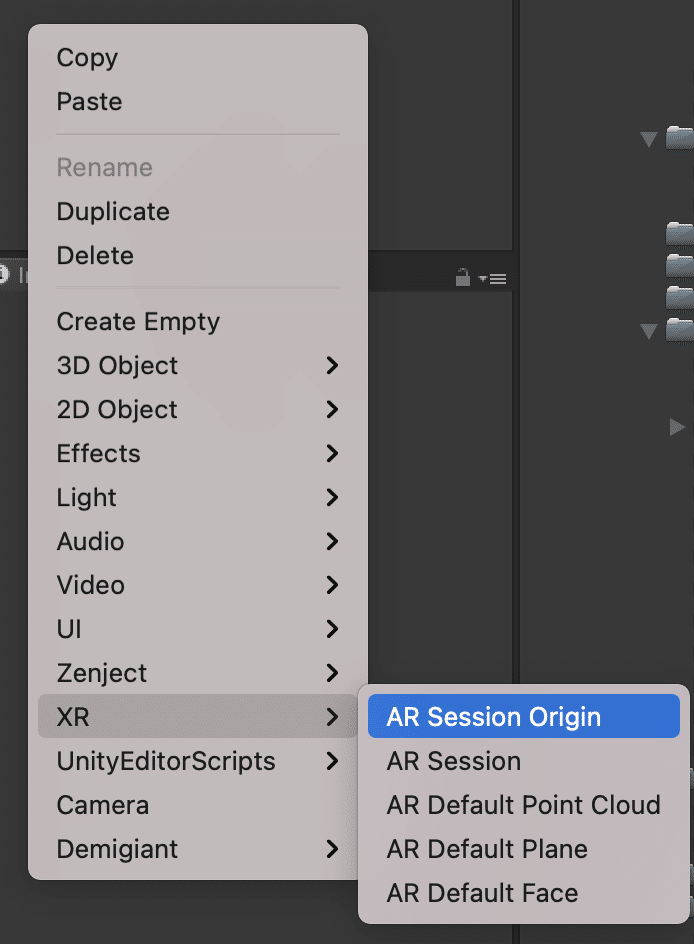This screenshot has width=694, height=944.
Task: Choose AR Default Face option
Action: click(x=482, y=894)
